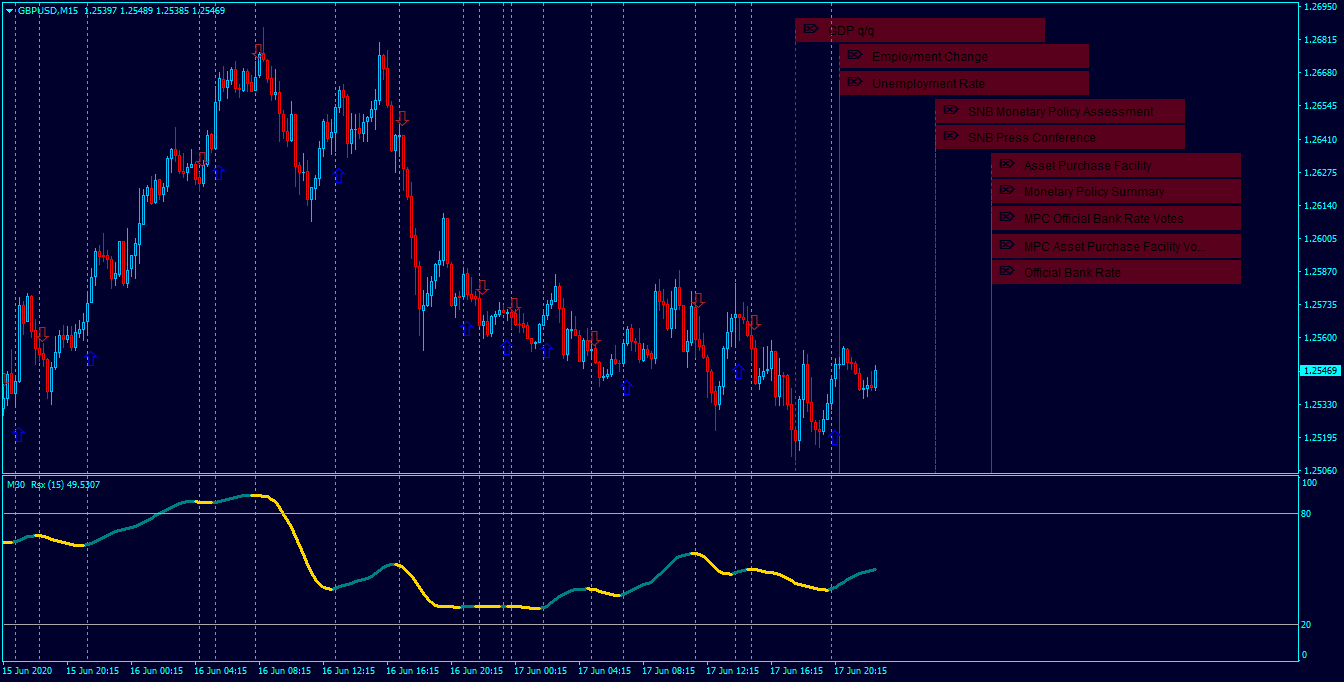Select the tag icon beside SNB Press Conference
This screenshot has width=1344, height=682.
950,136
